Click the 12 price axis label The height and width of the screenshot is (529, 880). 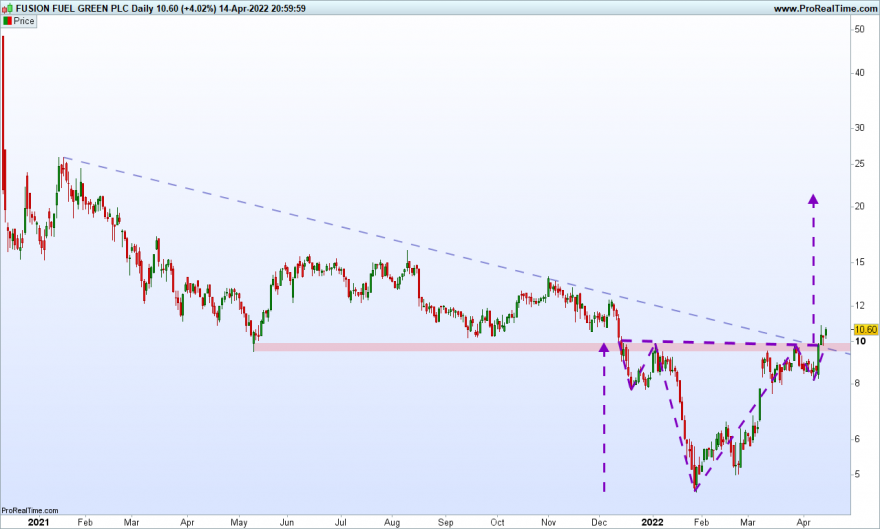tap(859, 306)
